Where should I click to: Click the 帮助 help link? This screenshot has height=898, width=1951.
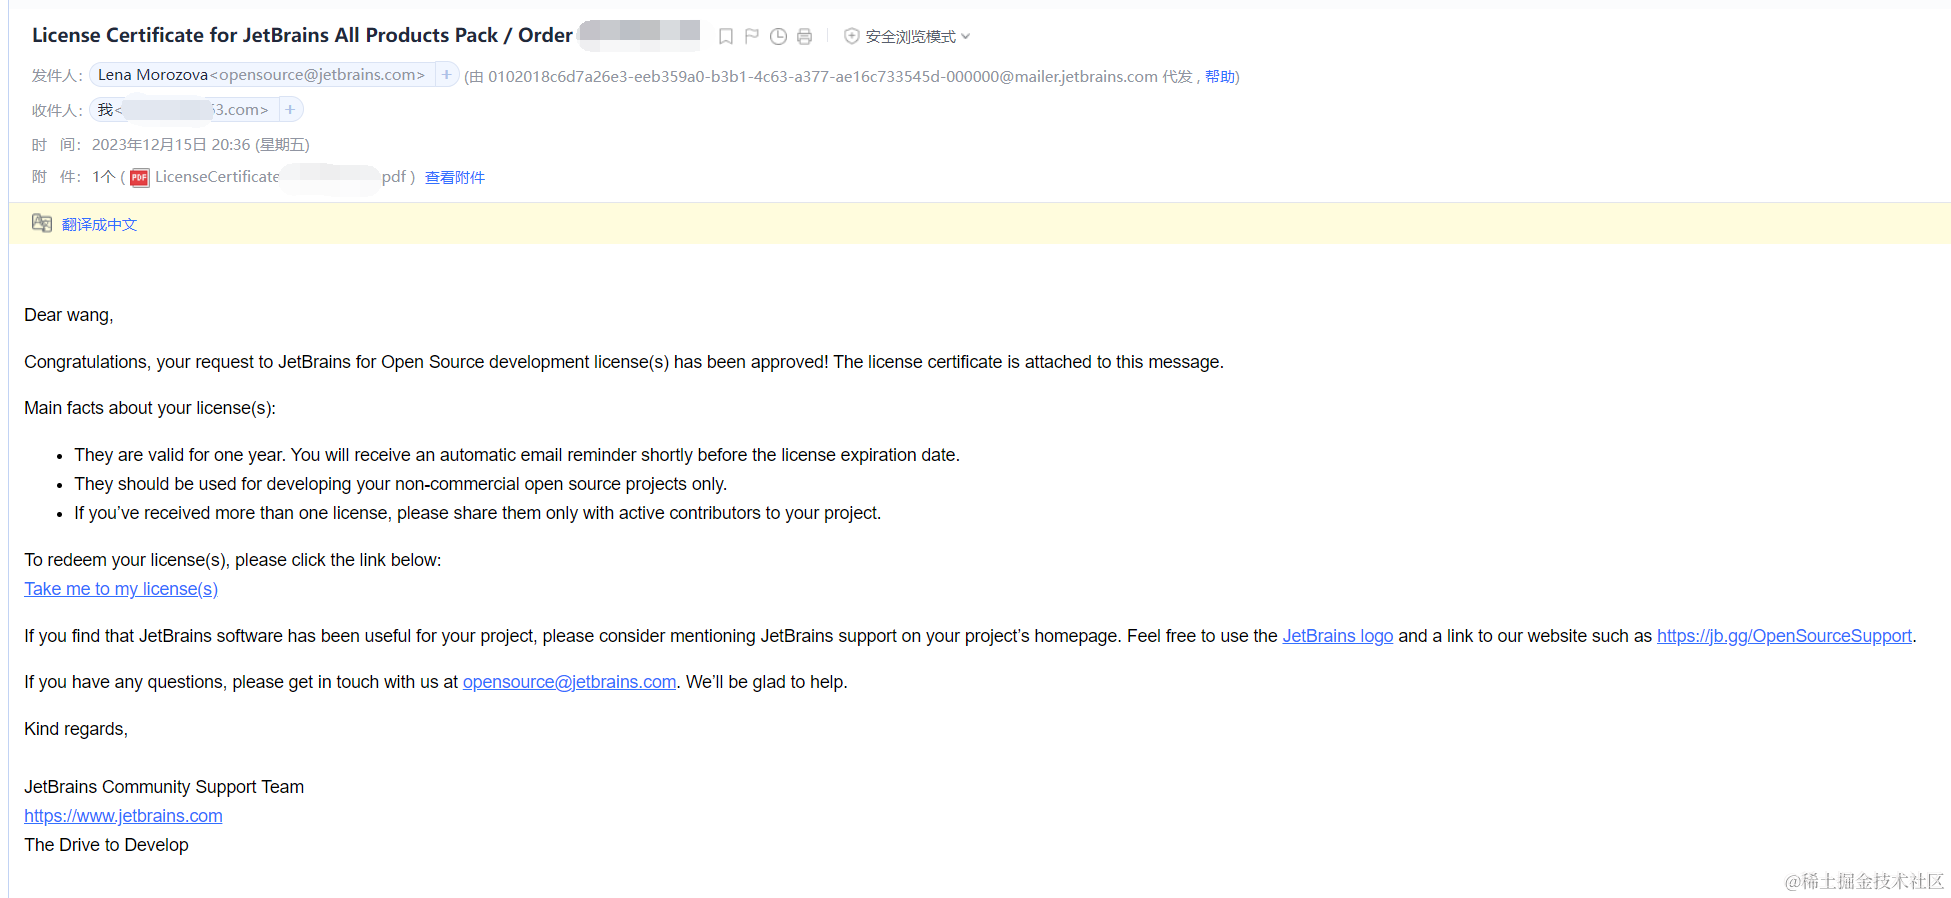click(1219, 77)
